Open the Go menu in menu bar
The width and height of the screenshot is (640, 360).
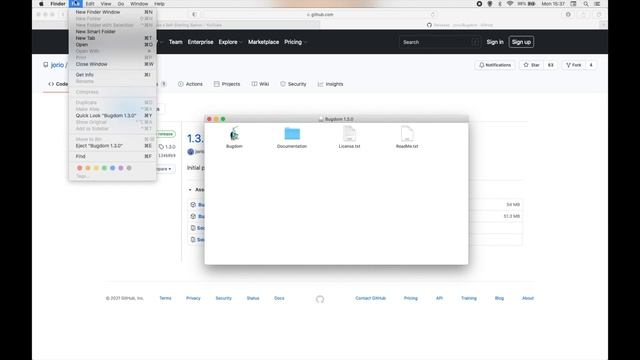121,4
